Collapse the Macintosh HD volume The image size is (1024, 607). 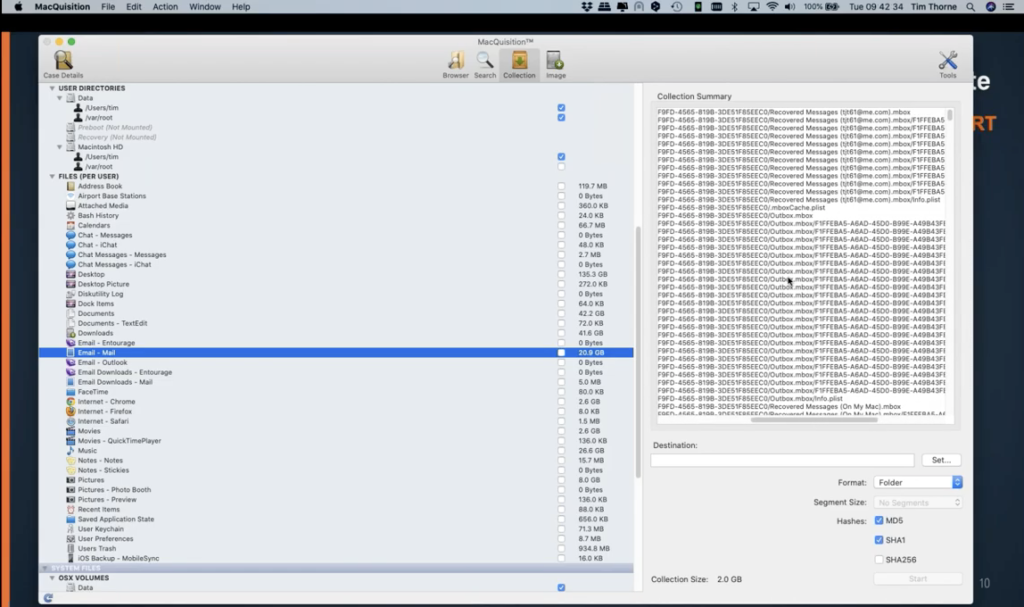click(x=59, y=147)
